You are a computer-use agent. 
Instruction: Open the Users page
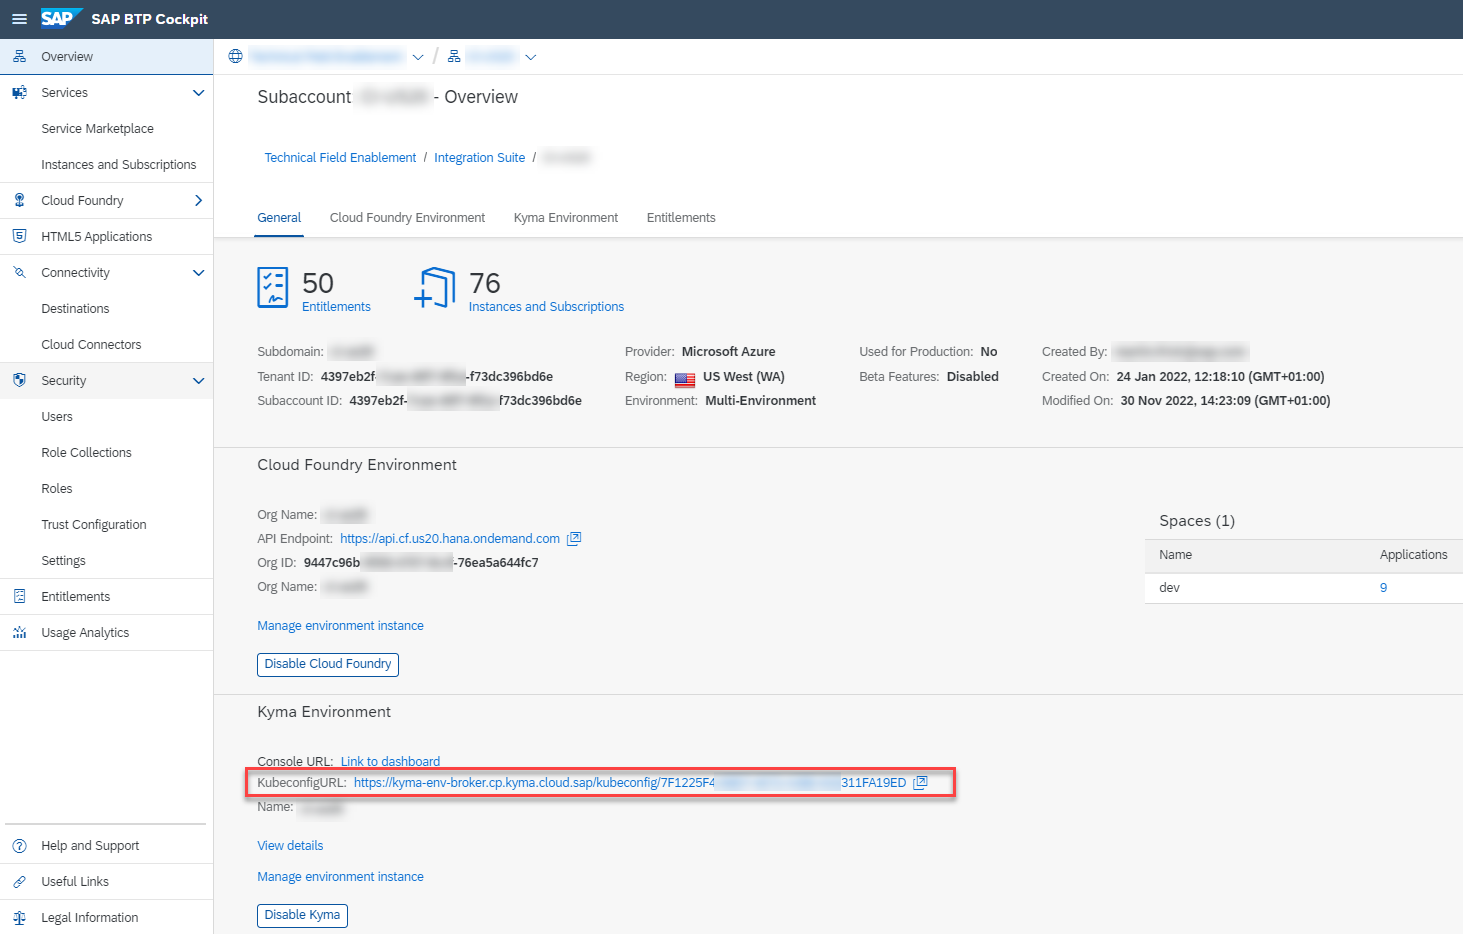(57, 417)
